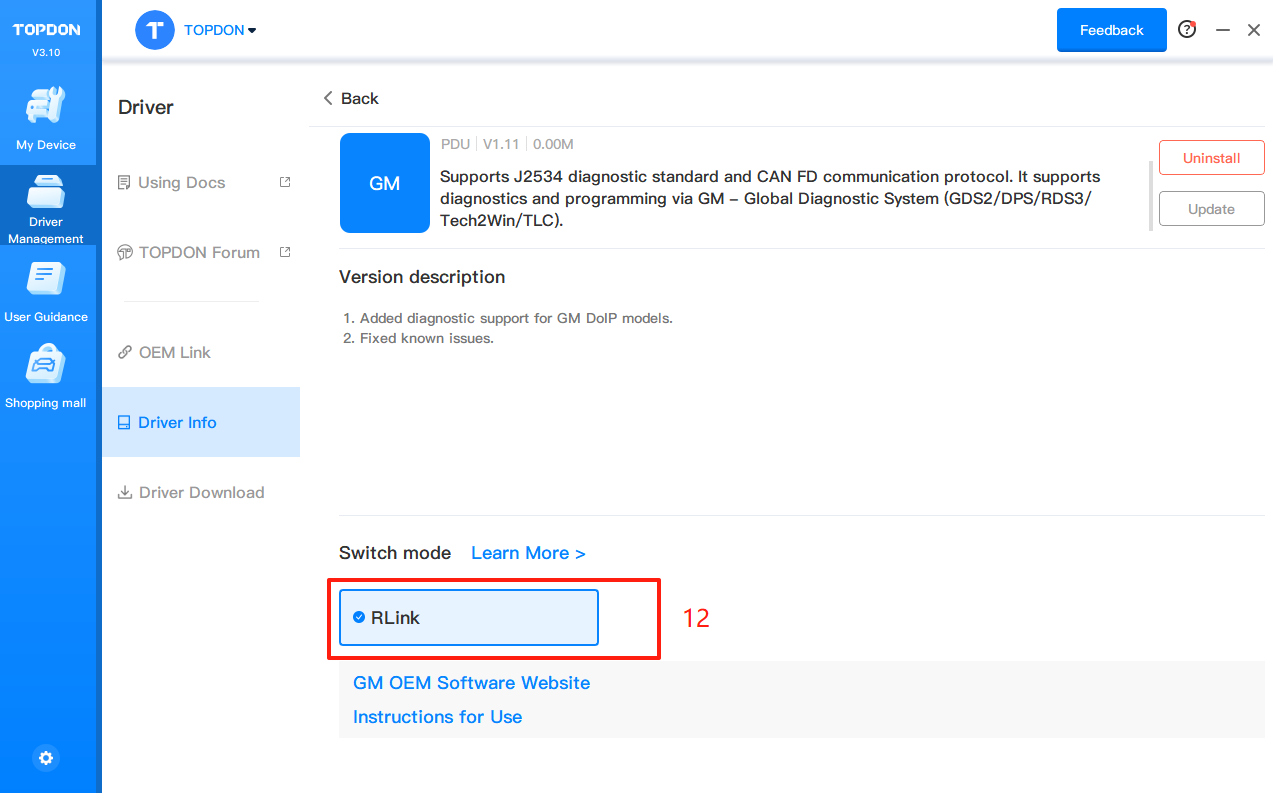1273x793 pixels.
Task: Open GM OEM Software Website link
Action: [x=471, y=683]
